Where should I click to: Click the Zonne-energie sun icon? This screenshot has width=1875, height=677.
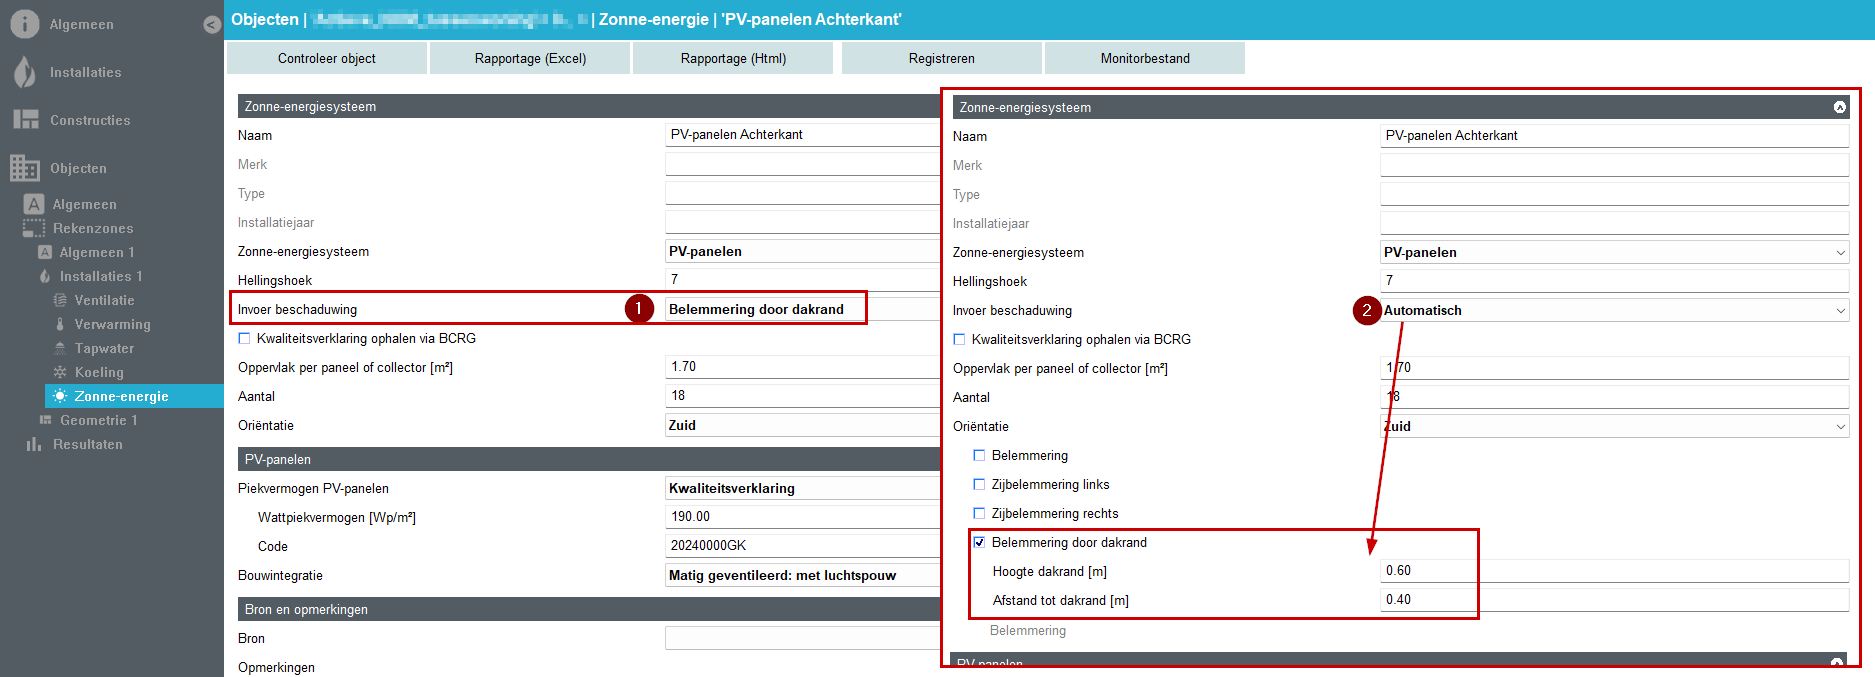pyautogui.click(x=60, y=396)
